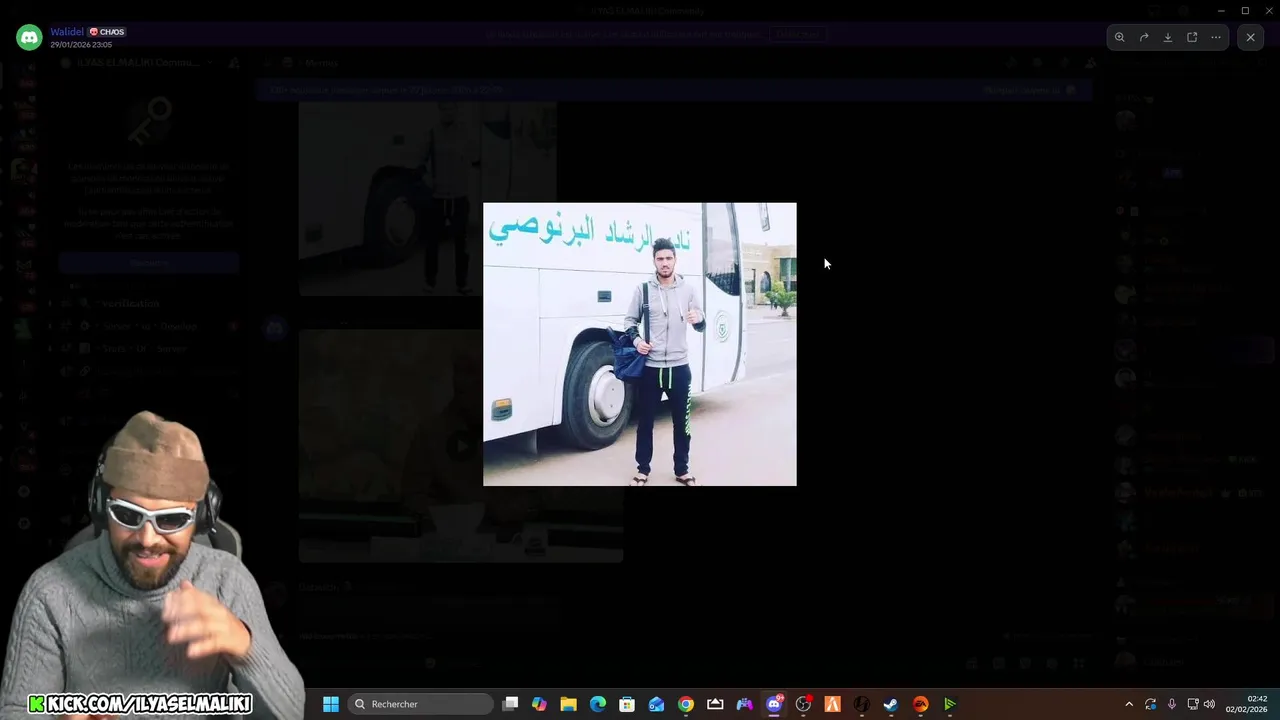Click the Discord logo avatar at top left
Image resolution: width=1280 pixels, height=720 pixels.
pos(29,38)
